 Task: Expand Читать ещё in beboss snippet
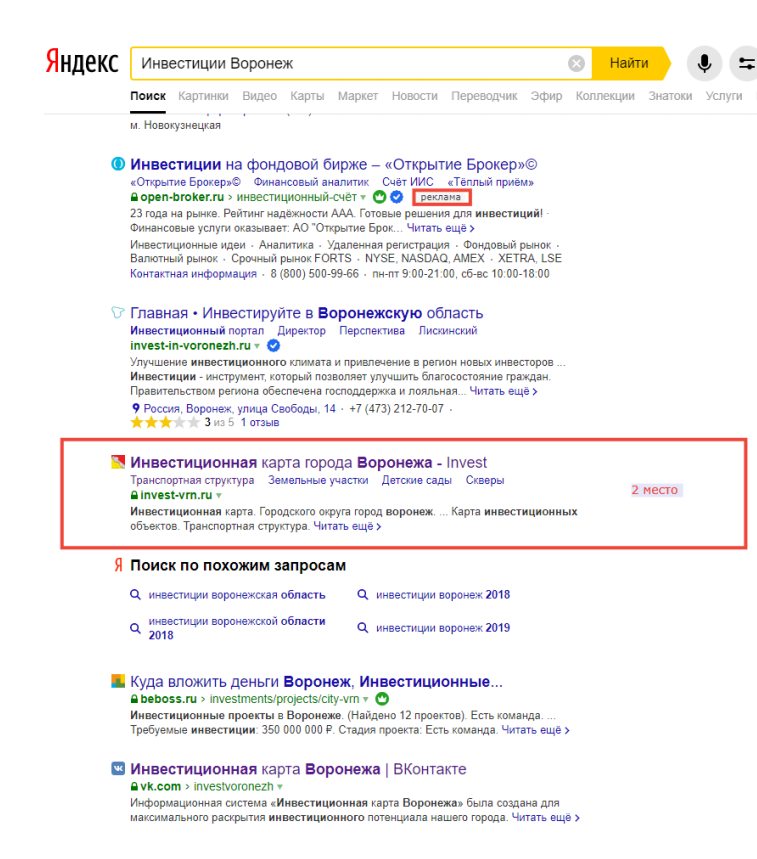click(536, 730)
